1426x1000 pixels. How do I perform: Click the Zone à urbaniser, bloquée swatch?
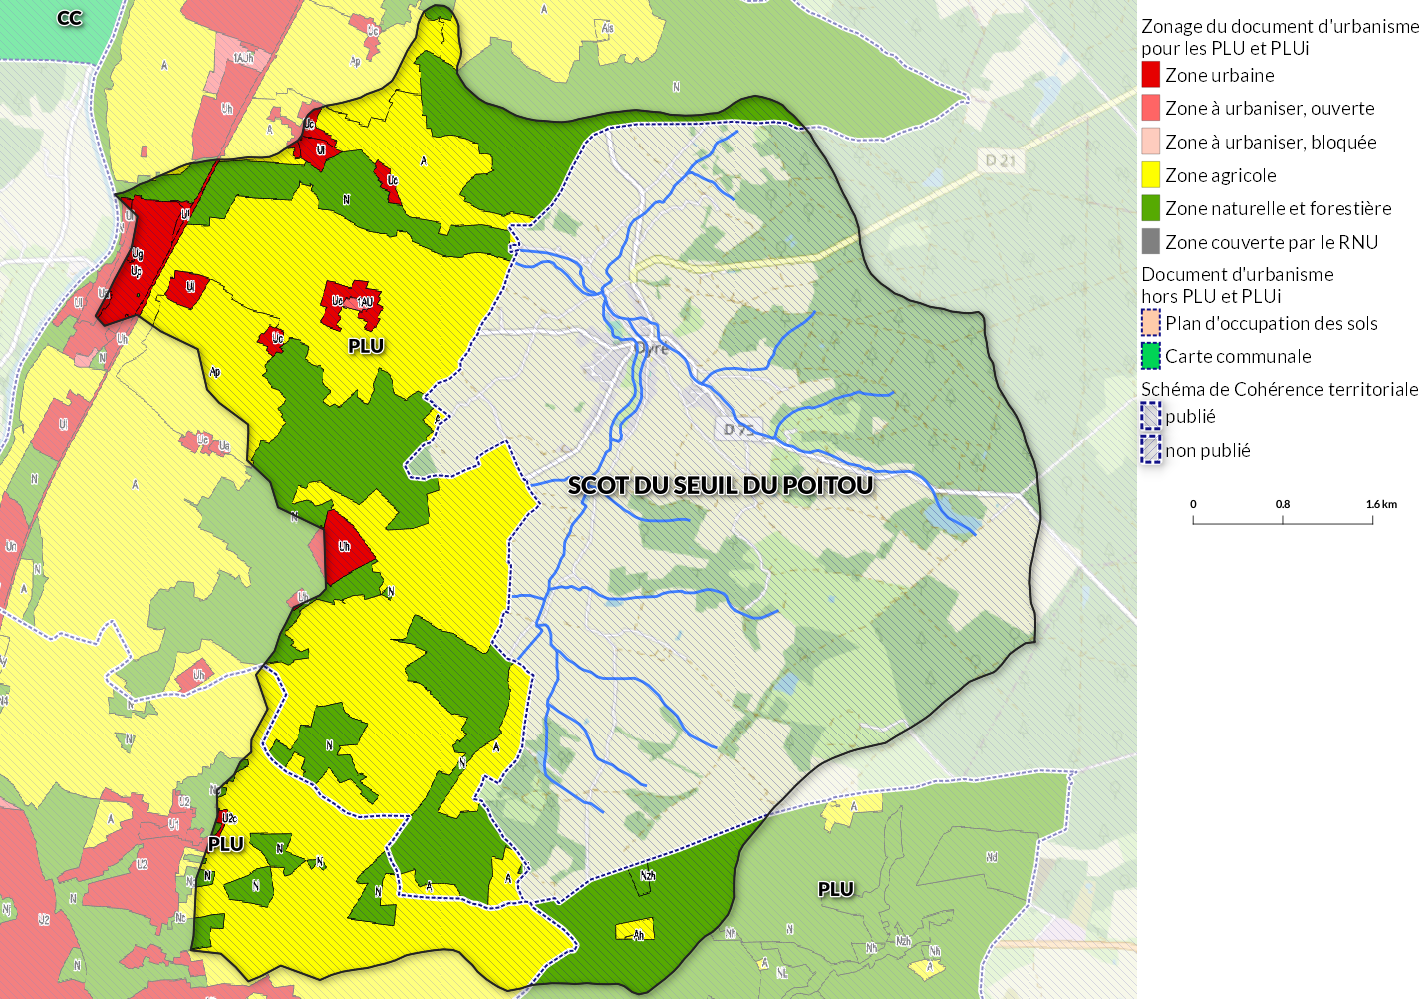click(x=1151, y=142)
